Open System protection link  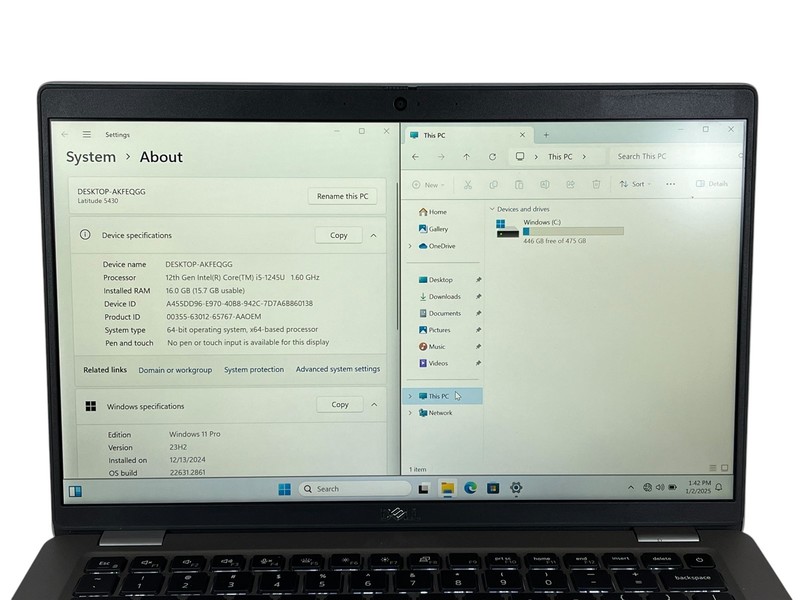tap(254, 369)
